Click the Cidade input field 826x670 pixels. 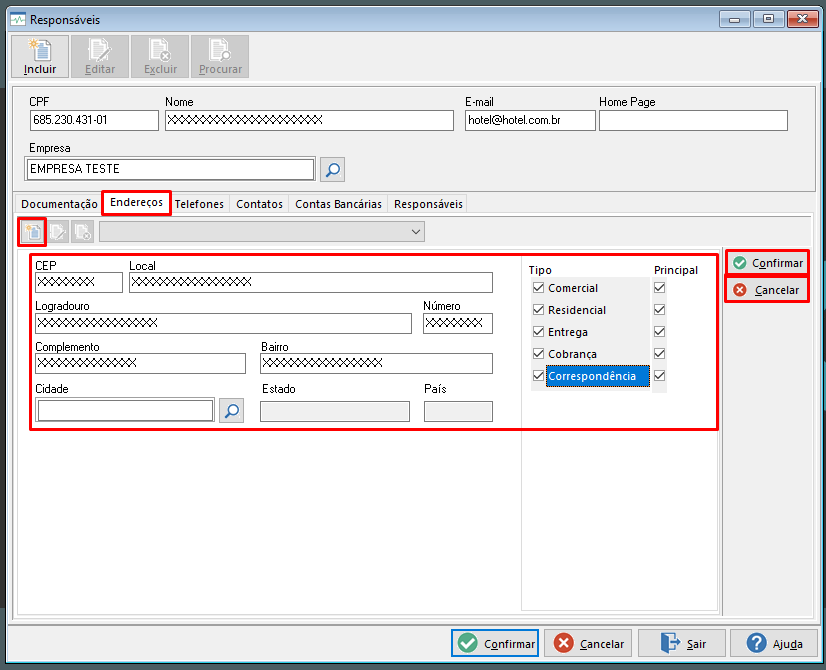tap(125, 410)
